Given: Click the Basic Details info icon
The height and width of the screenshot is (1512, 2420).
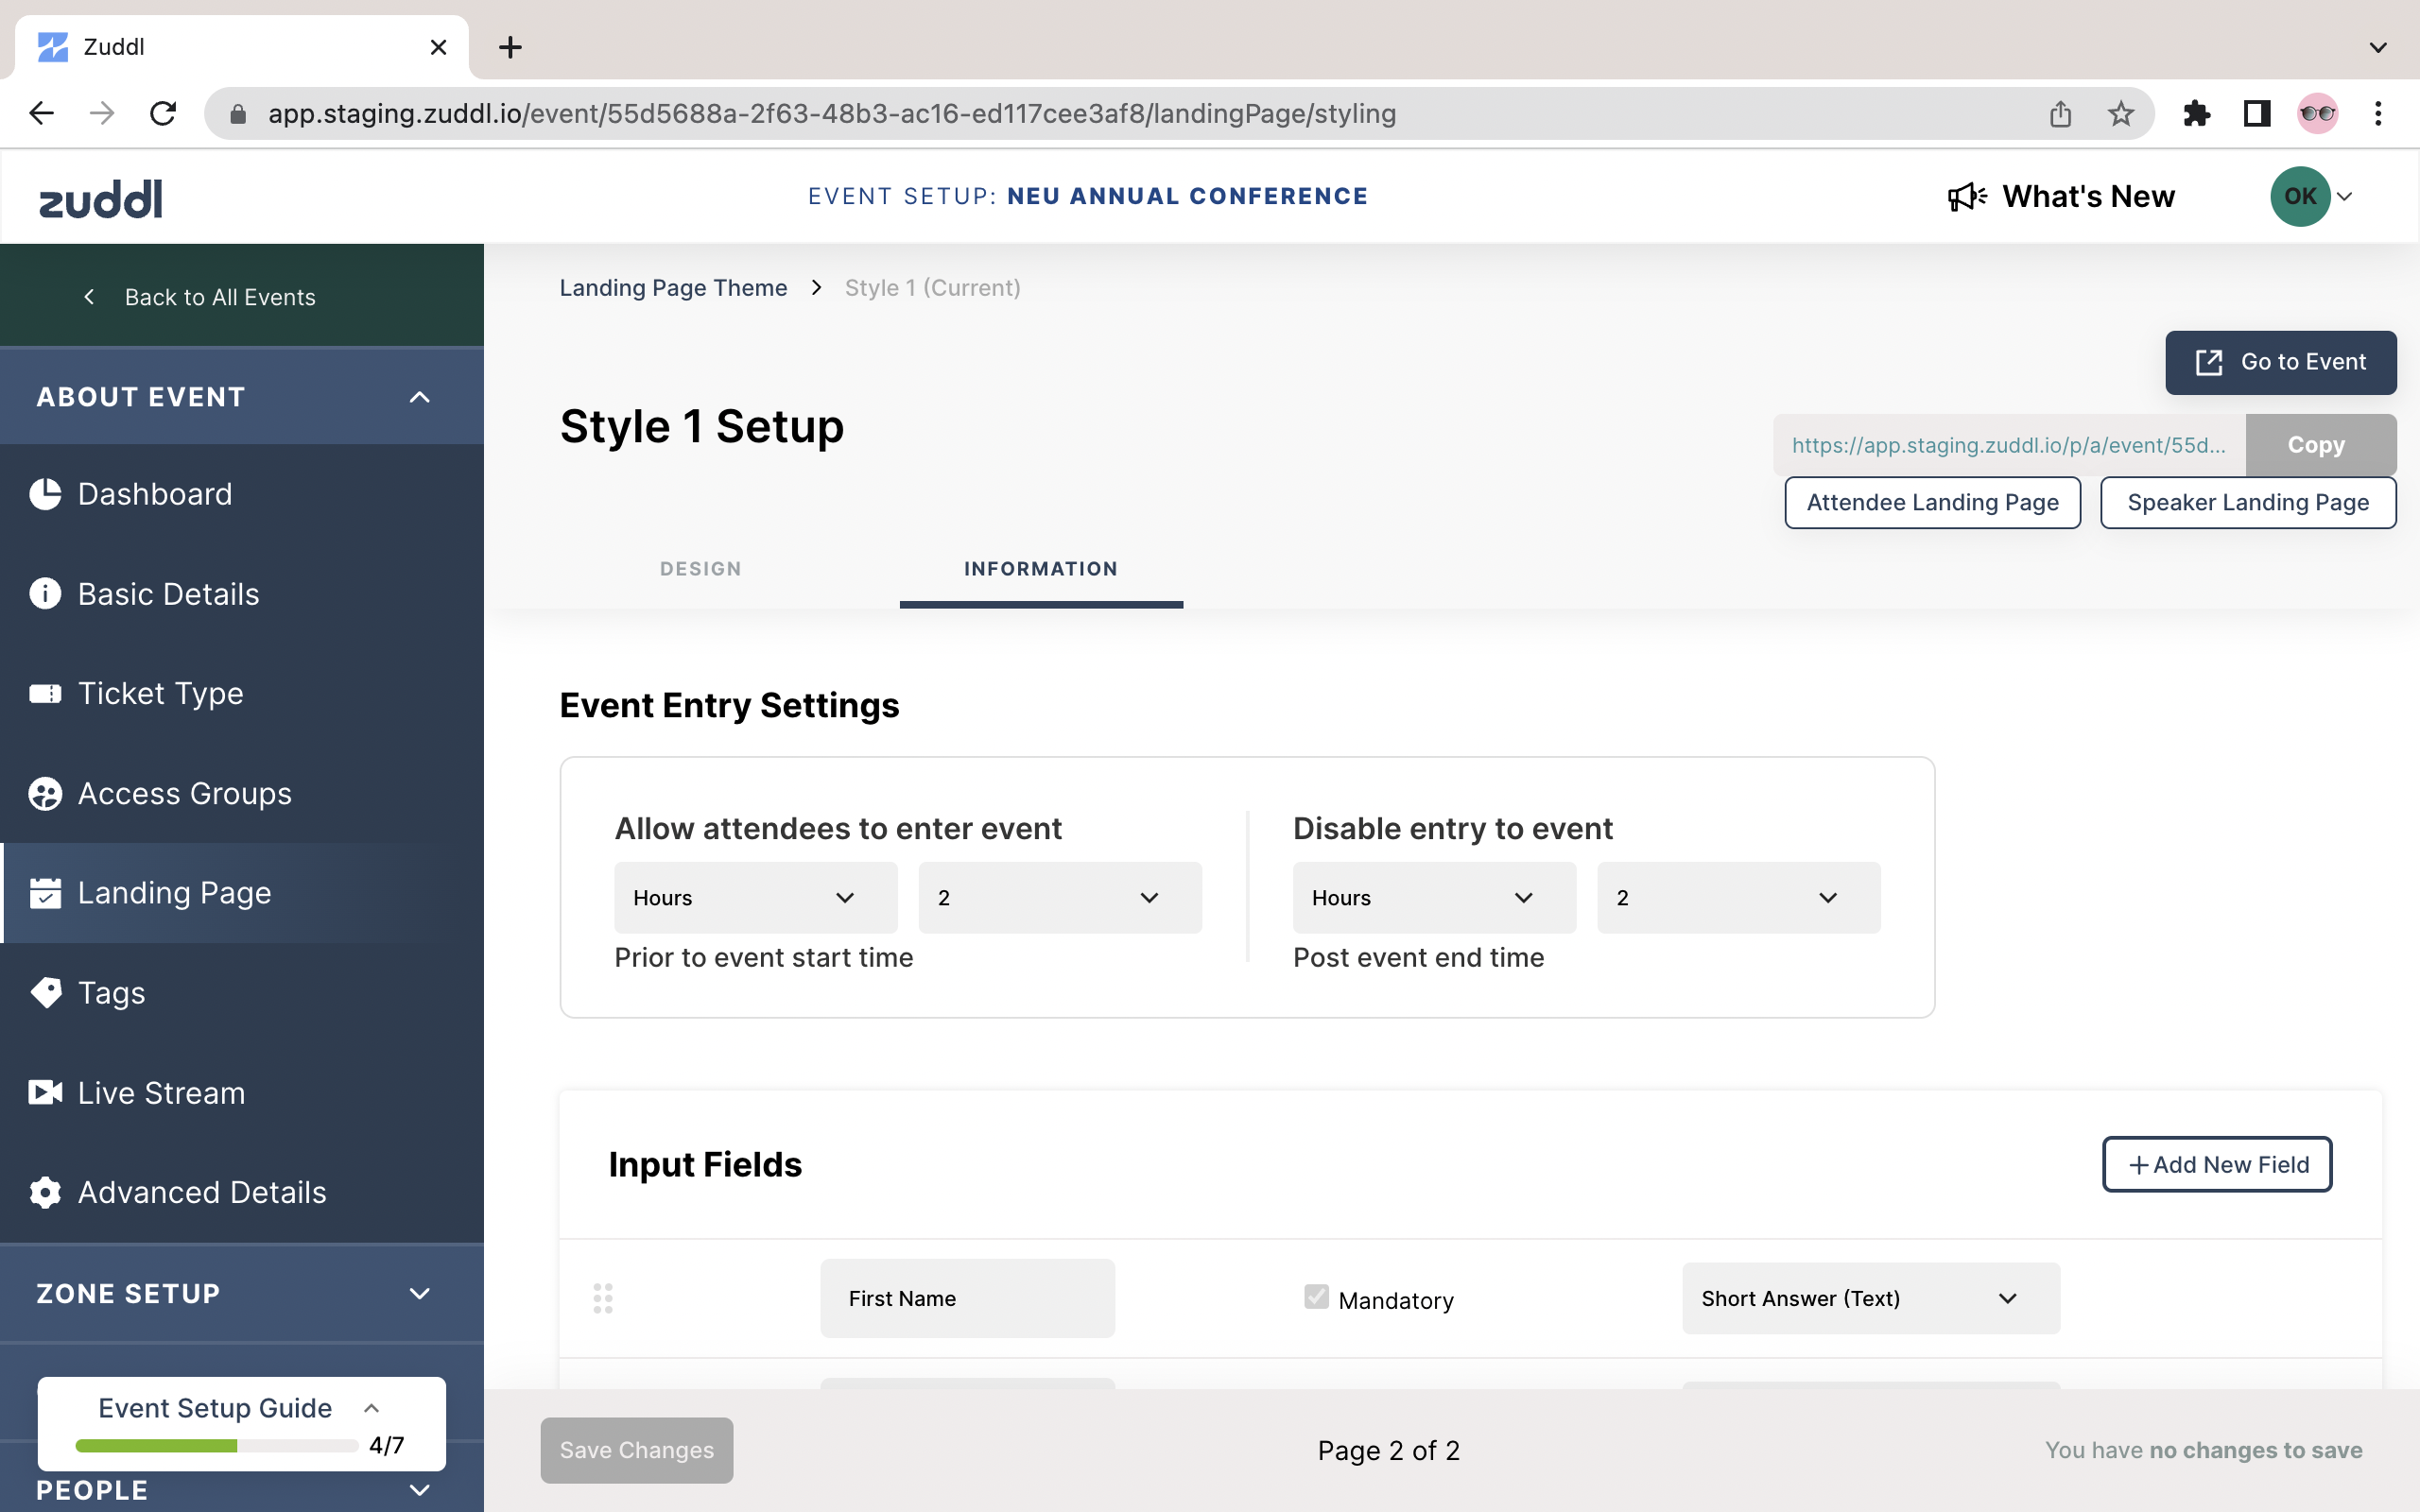Looking at the screenshot, I should tap(45, 593).
